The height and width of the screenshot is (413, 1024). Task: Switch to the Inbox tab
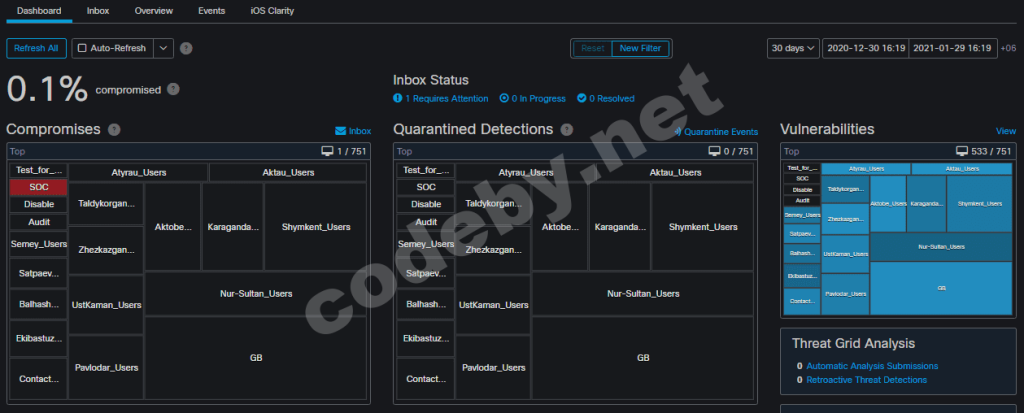[98, 11]
